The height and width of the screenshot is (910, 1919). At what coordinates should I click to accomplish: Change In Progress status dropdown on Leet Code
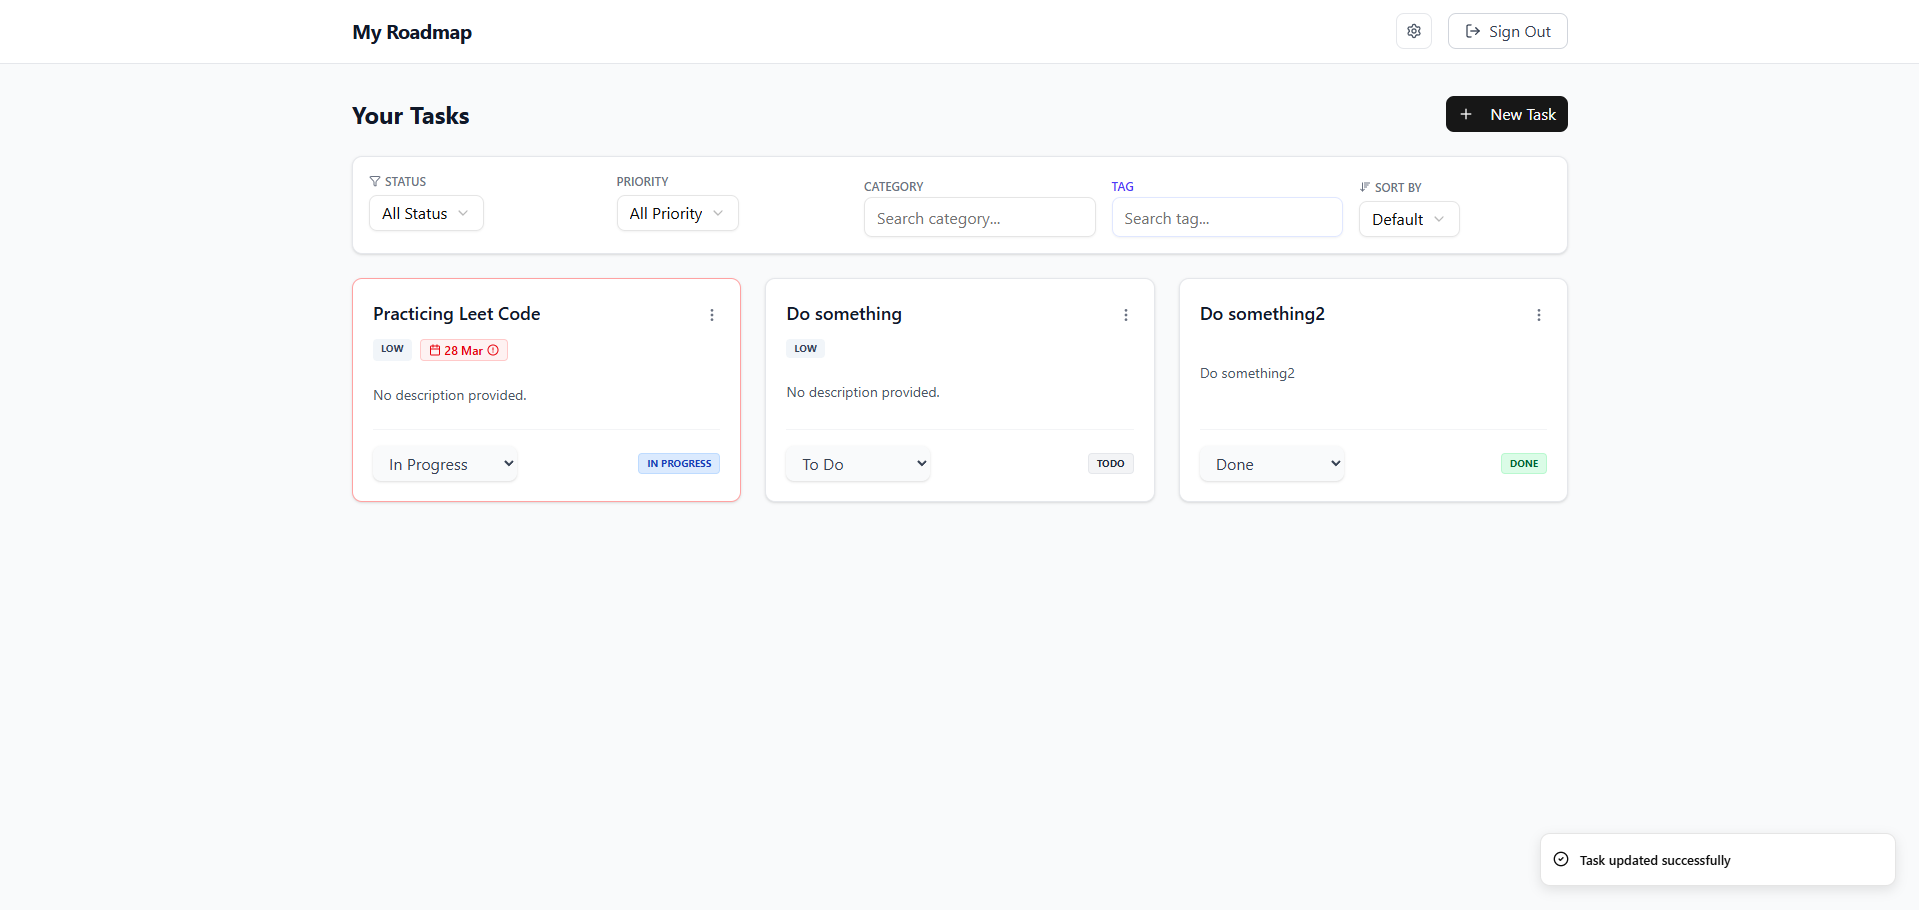[x=445, y=464]
